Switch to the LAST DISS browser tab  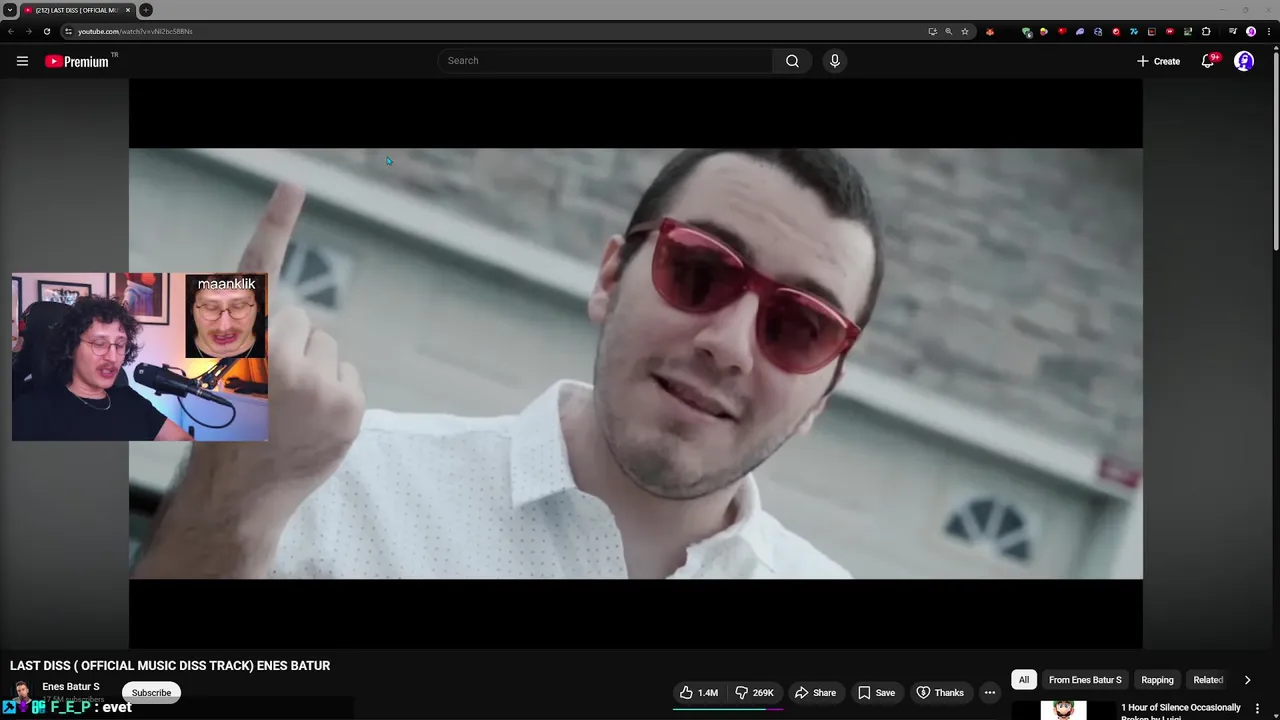(75, 10)
